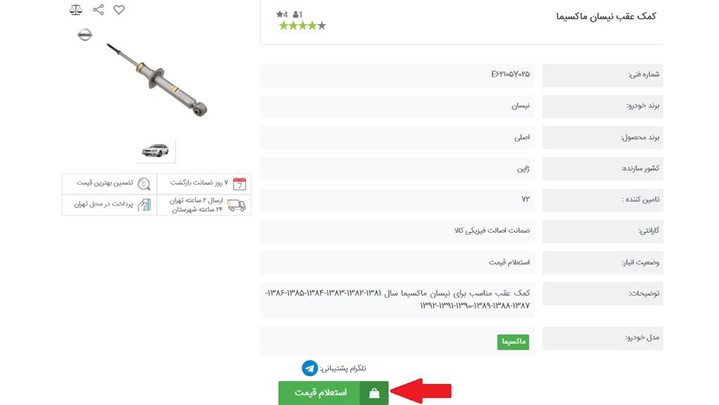Click the توضیحات description text field
719x405 pixels.
pyautogui.click(x=397, y=299)
